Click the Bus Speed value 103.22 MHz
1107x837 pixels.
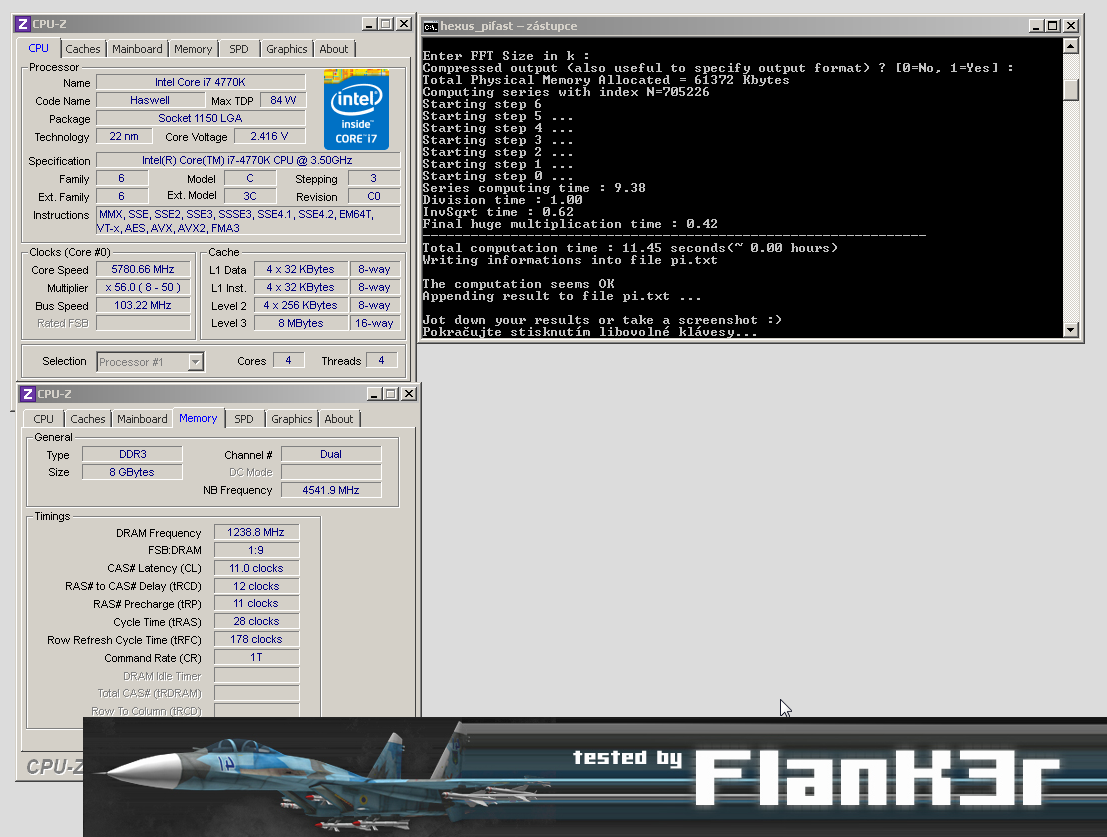143,306
